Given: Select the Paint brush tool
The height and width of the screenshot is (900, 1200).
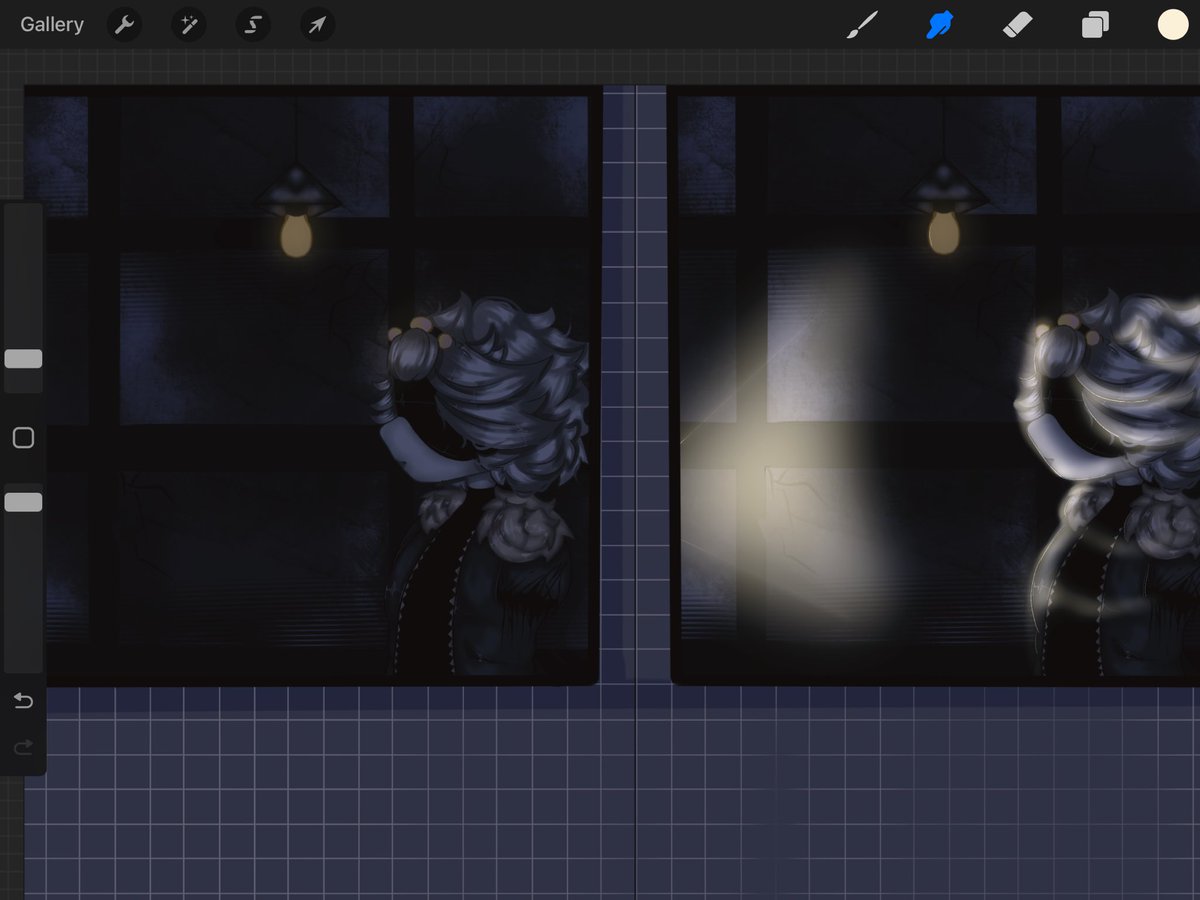Looking at the screenshot, I should [x=861, y=25].
